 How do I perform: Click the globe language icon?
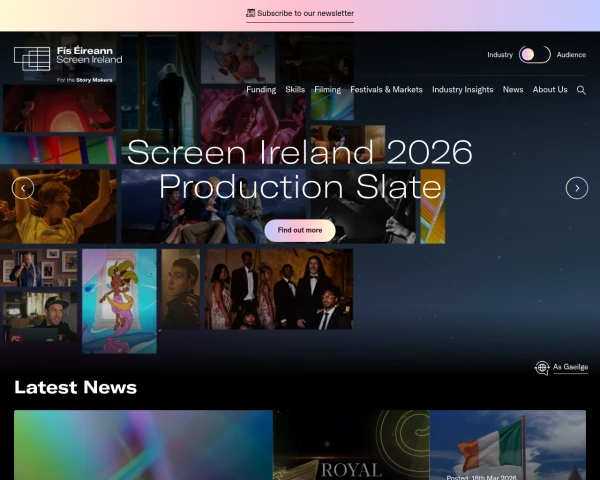click(542, 368)
